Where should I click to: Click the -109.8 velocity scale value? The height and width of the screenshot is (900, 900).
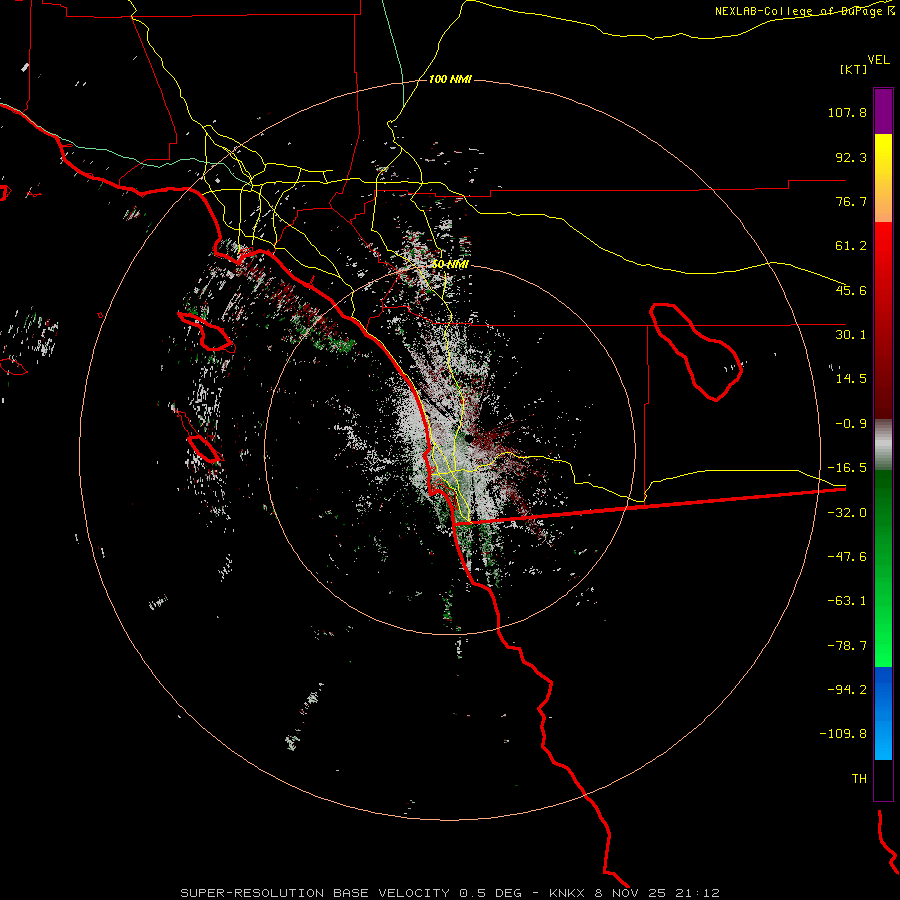pyautogui.click(x=843, y=734)
